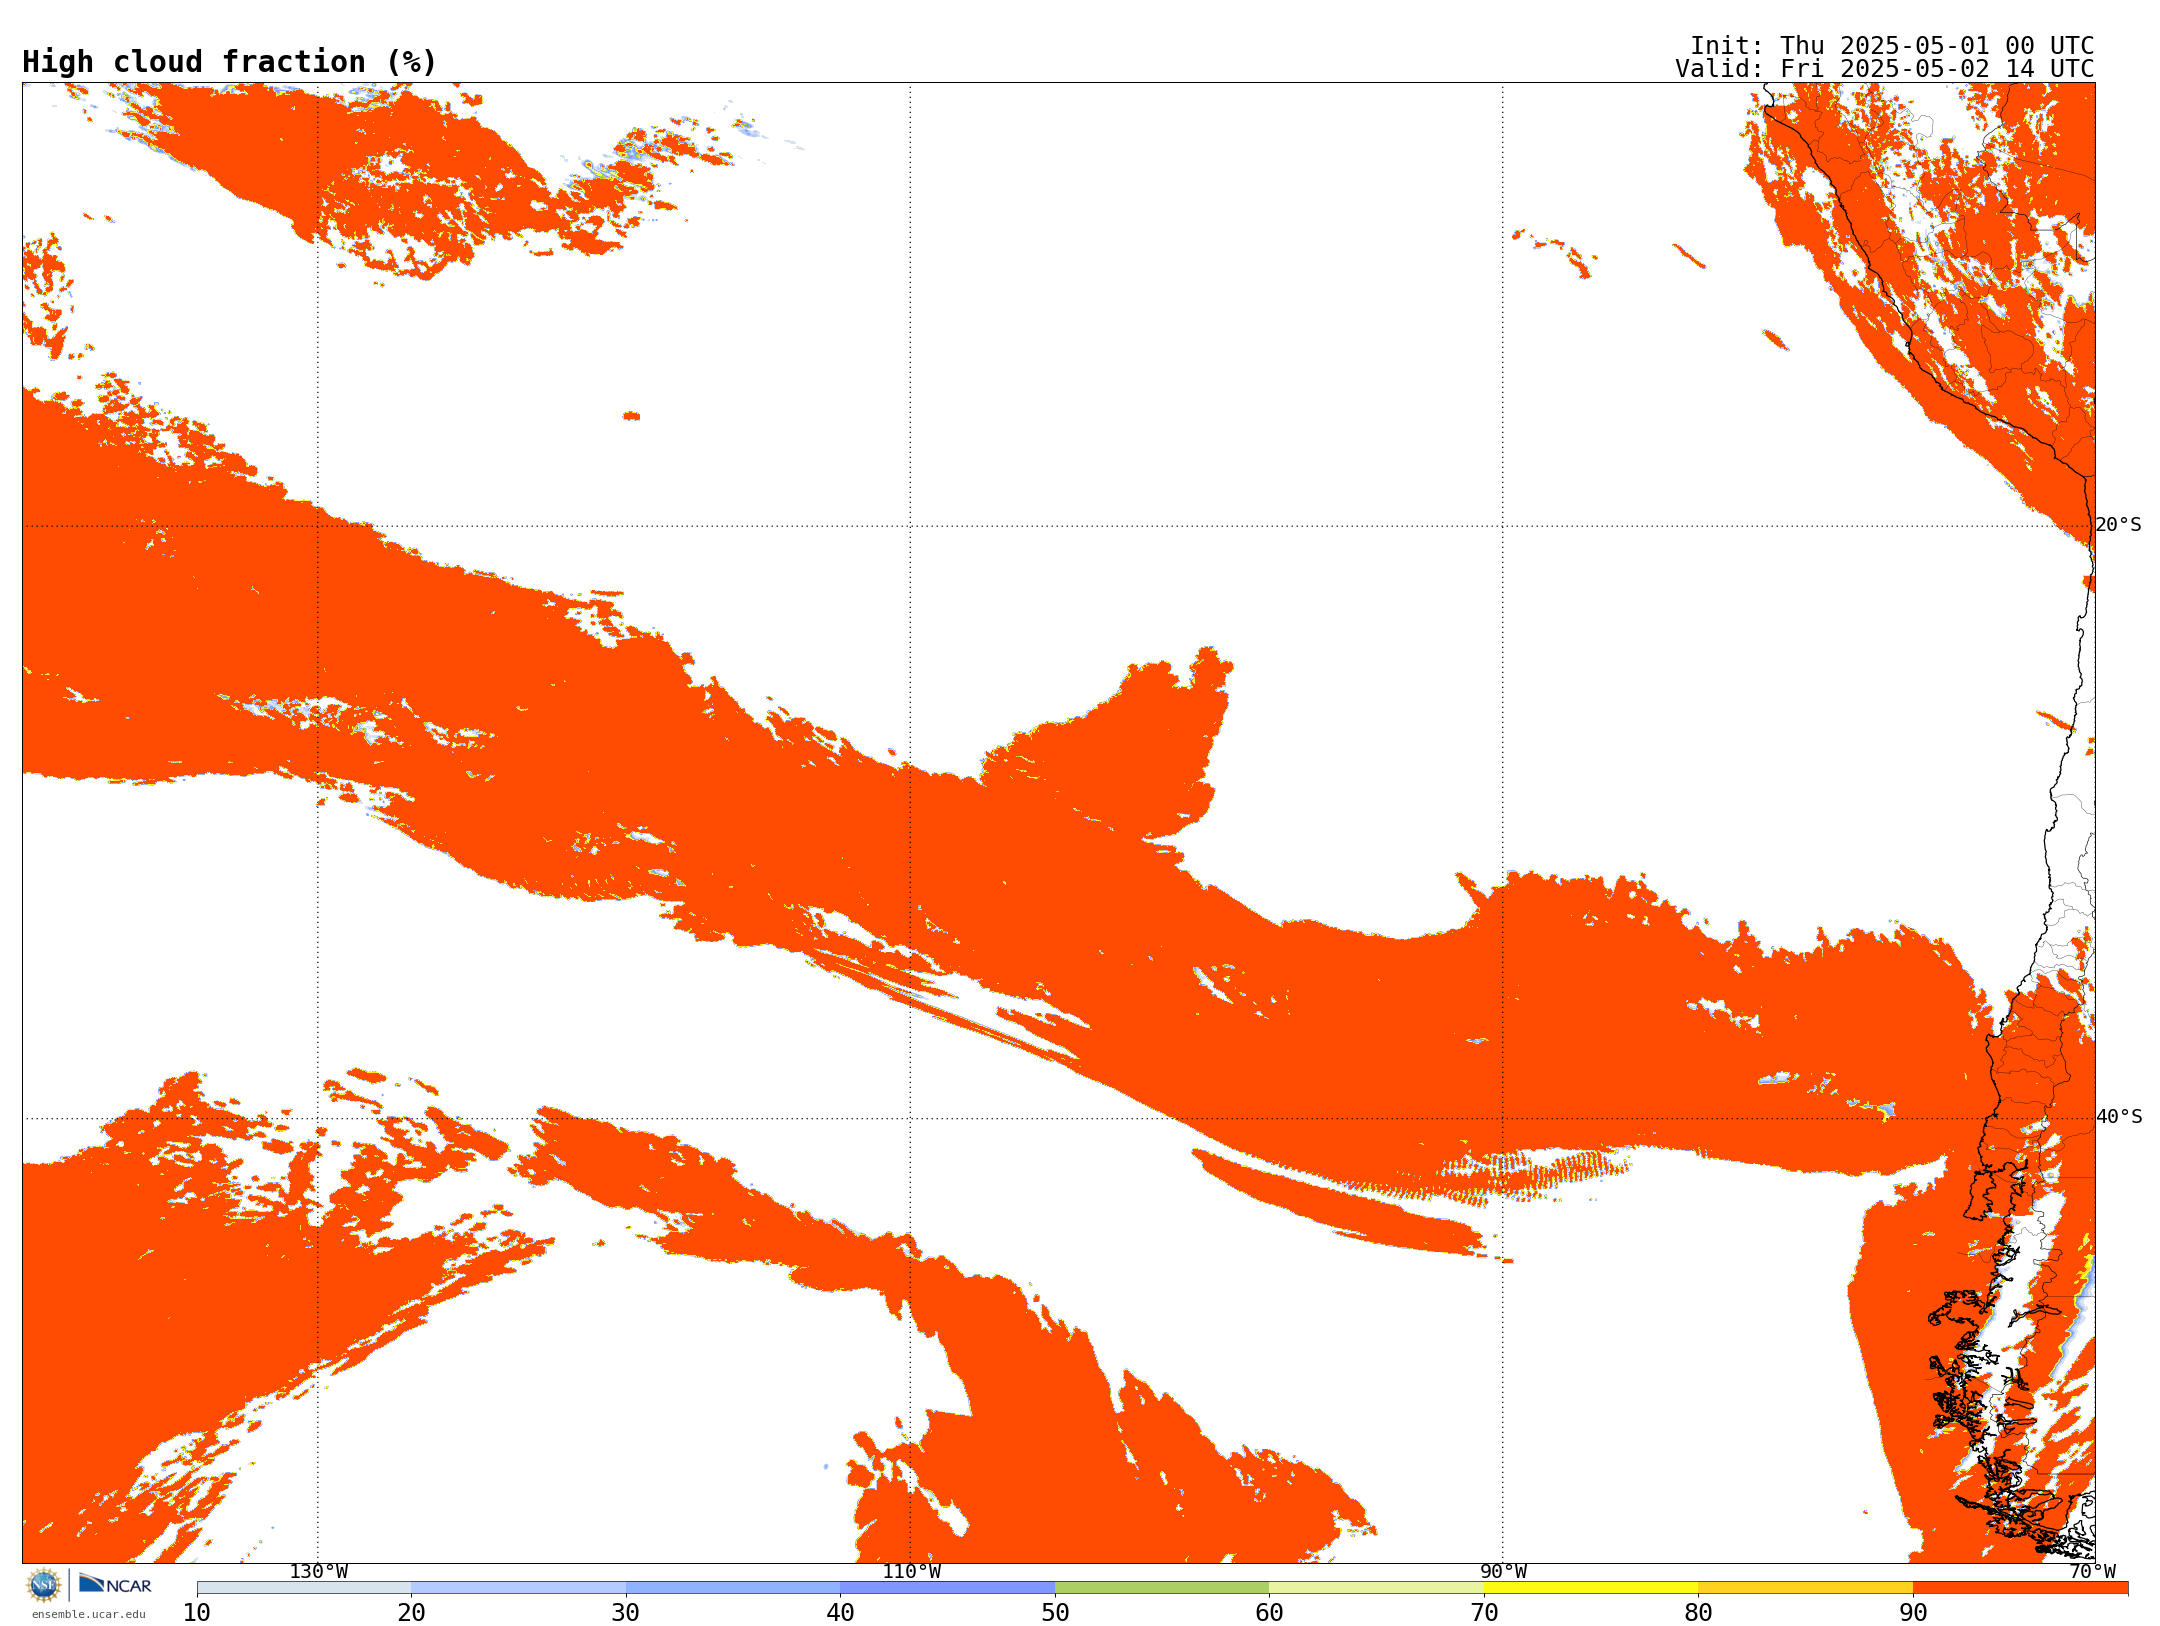Click the 20–30 light blue colorbar segment
This screenshot has height=1626, width=2160.
tap(518, 1588)
